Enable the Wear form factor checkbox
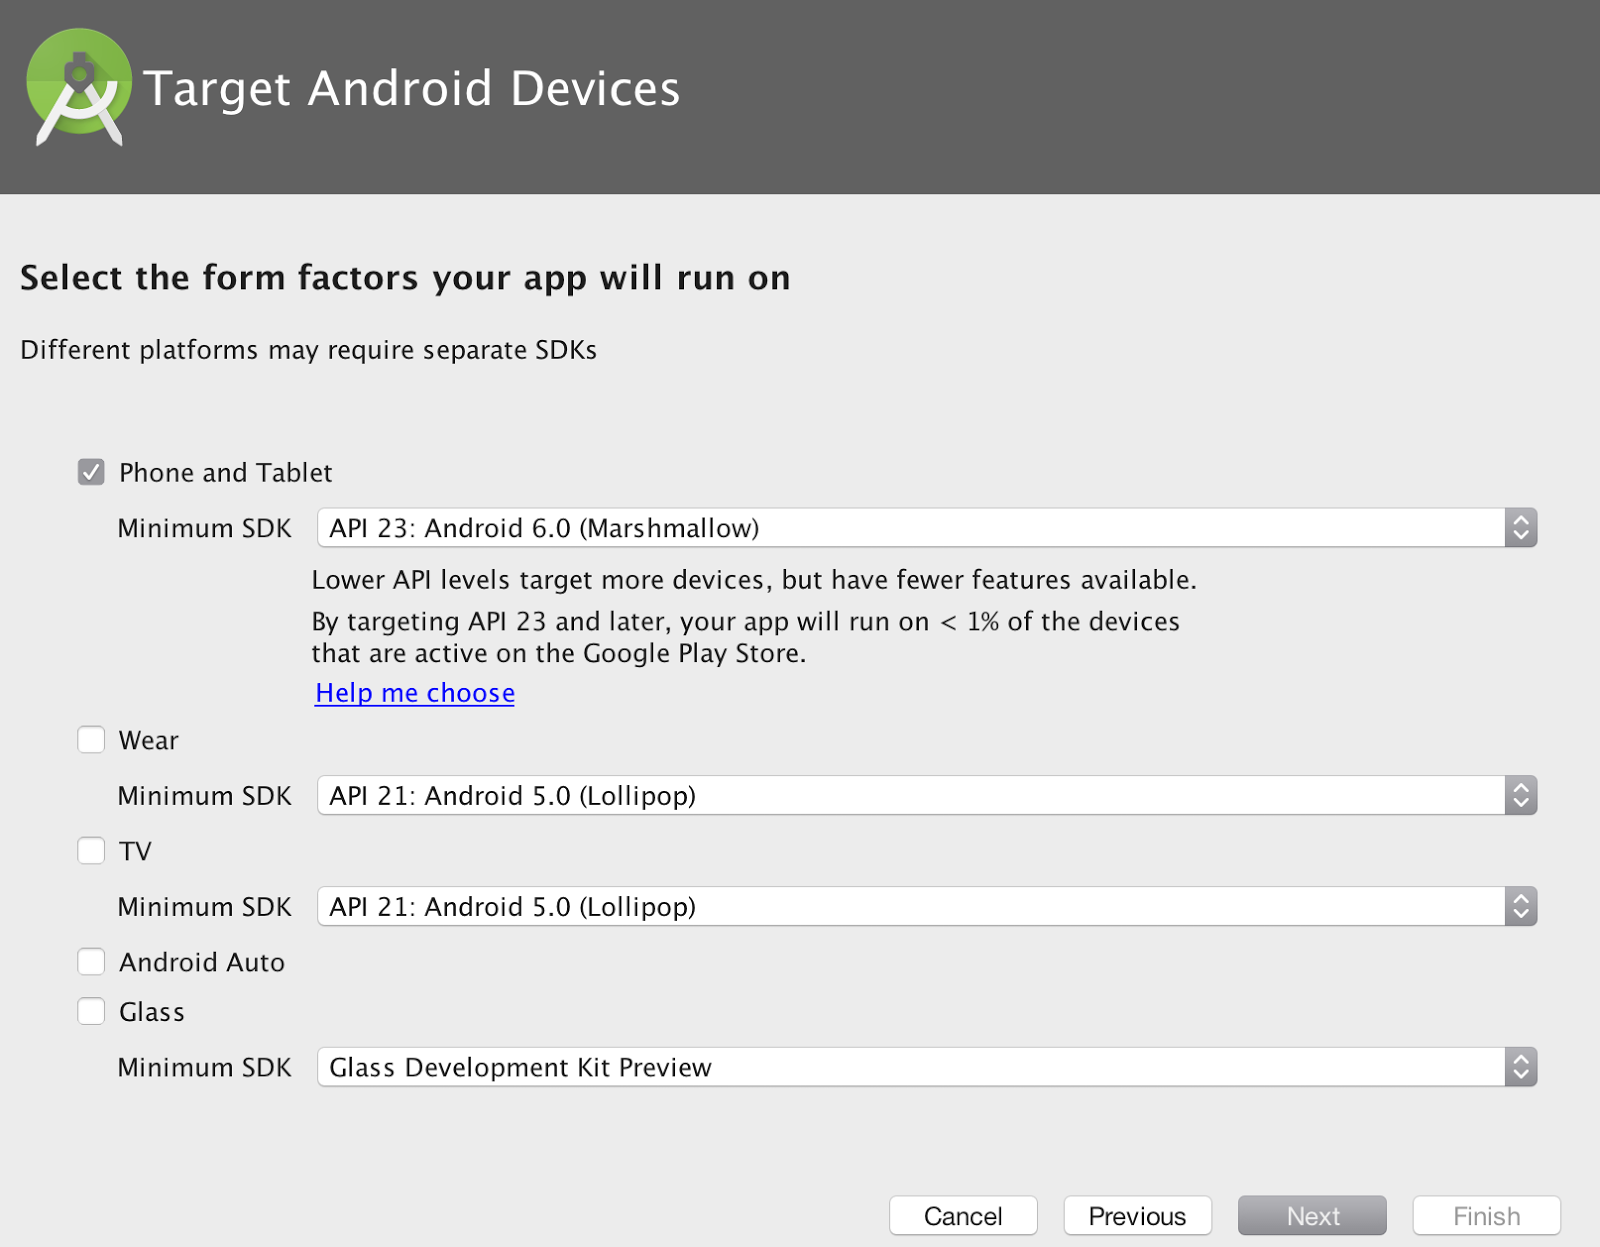The width and height of the screenshot is (1600, 1247). point(91,740)
